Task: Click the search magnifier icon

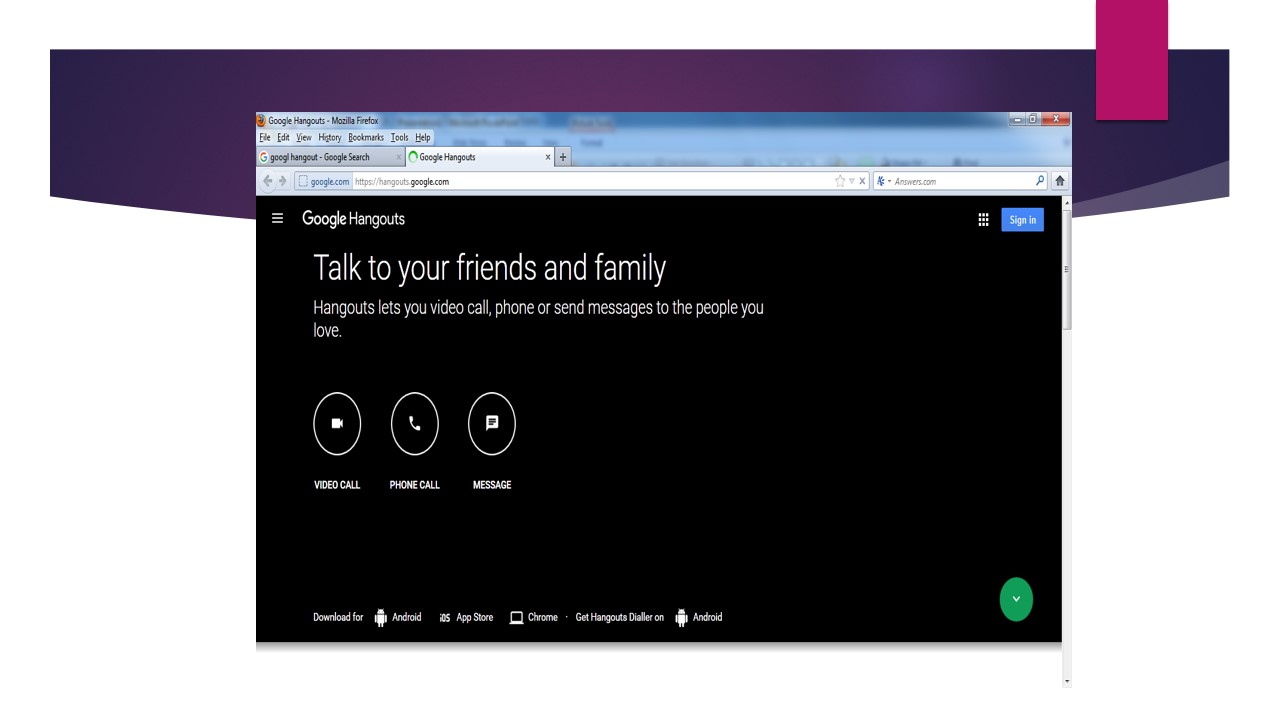Action: tap(1040, 182)
